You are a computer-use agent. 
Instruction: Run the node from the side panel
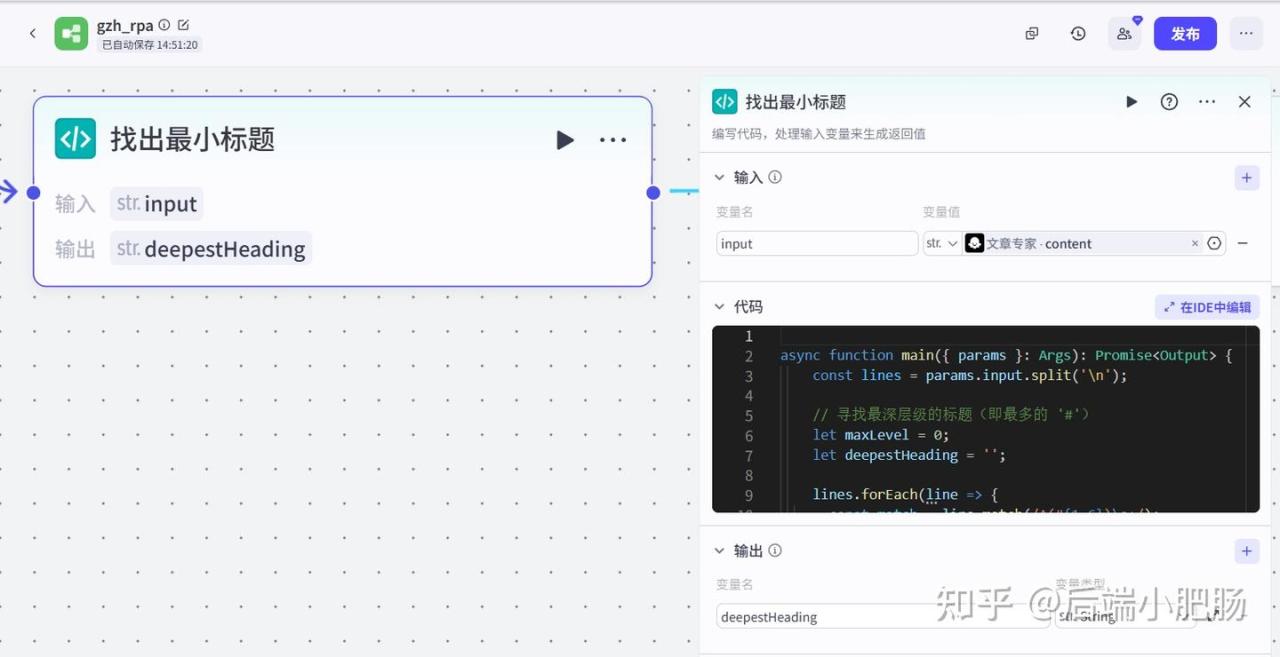click(x=1131, y=102)
